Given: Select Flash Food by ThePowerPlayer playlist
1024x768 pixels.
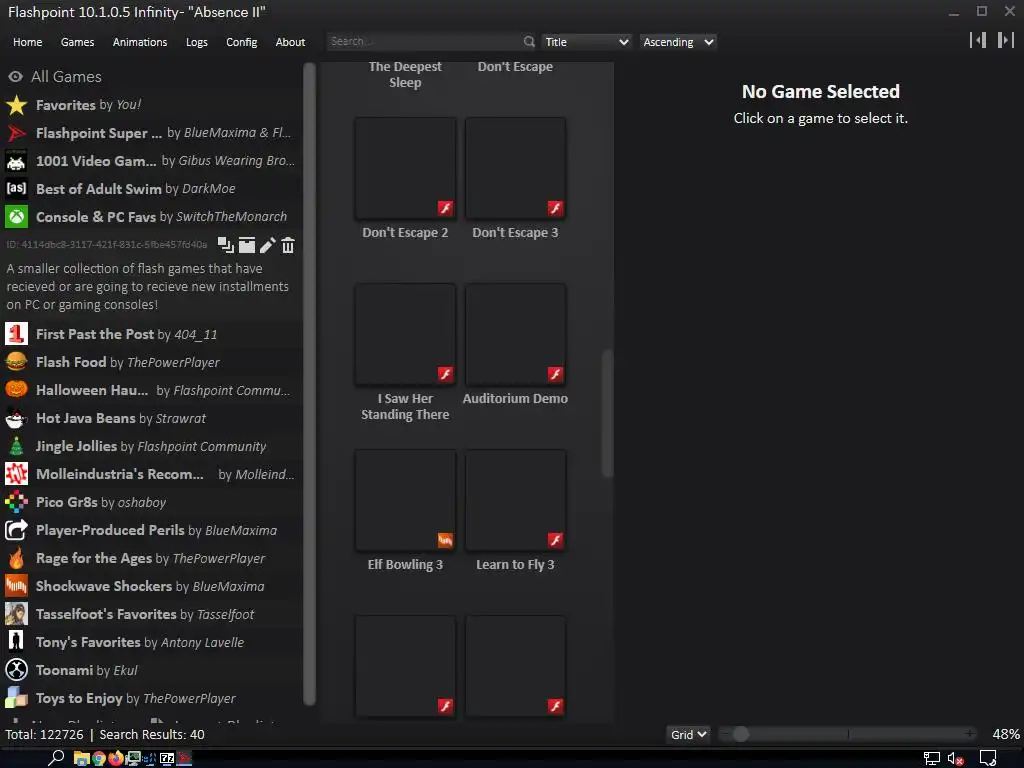Looking at the screenshot, I should coord(152,362).
